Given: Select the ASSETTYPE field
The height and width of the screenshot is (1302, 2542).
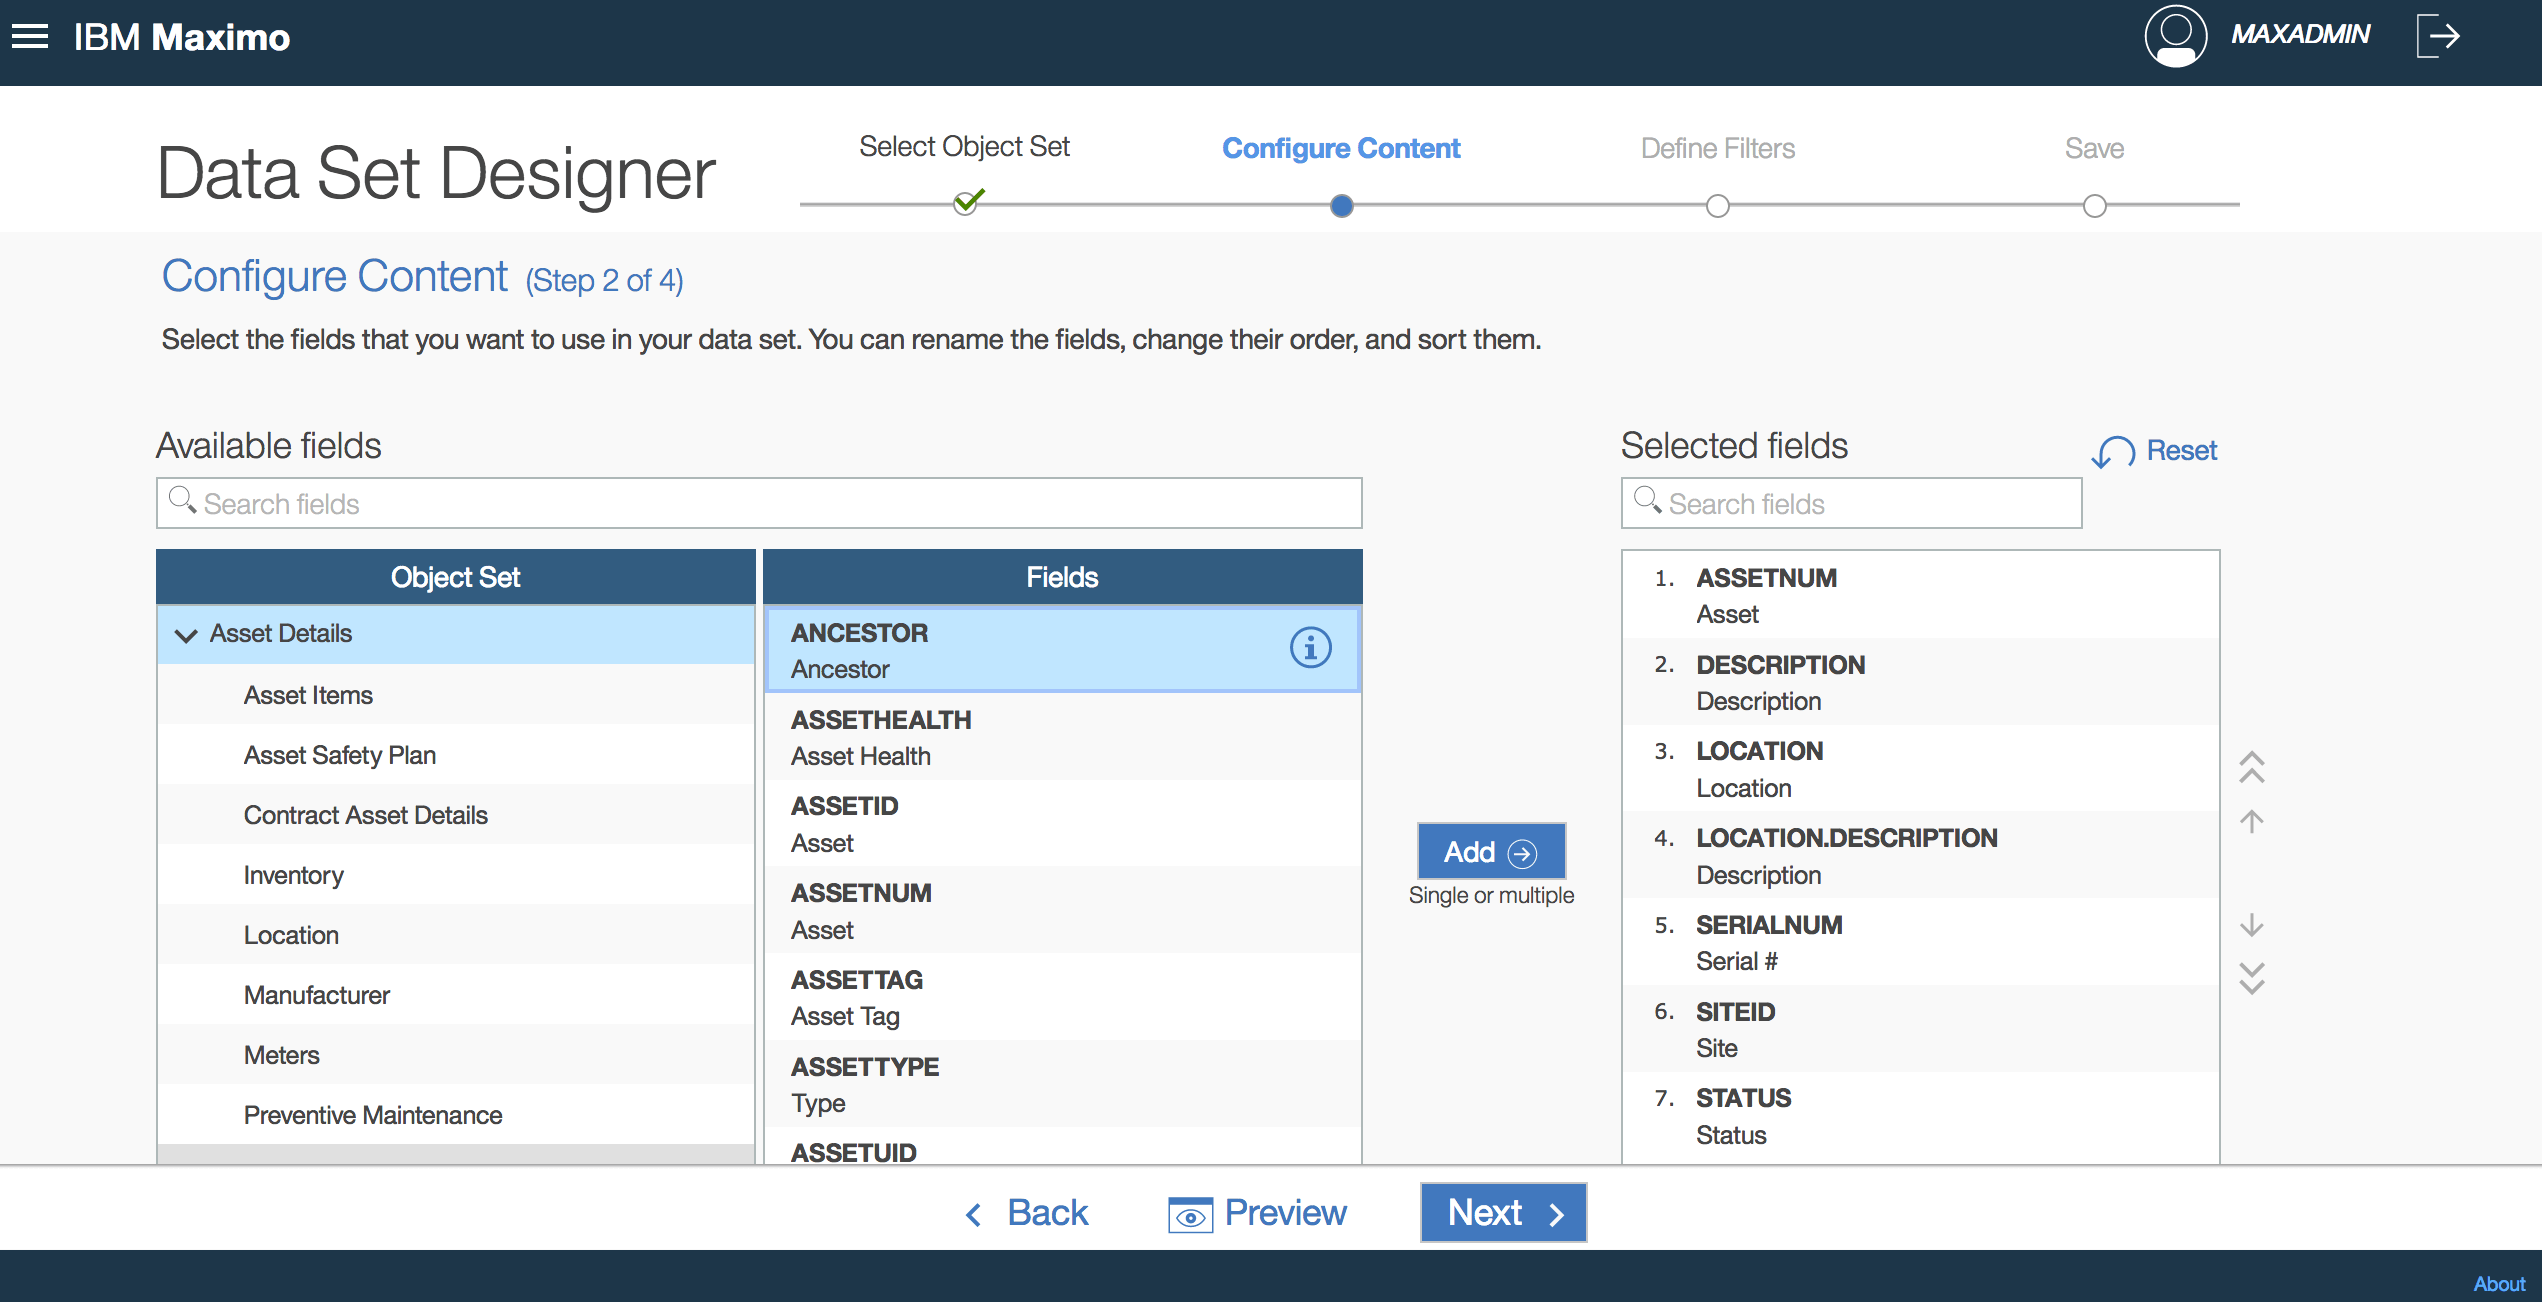Looking at the screenshot, I should click(x=1062, y=1085).
